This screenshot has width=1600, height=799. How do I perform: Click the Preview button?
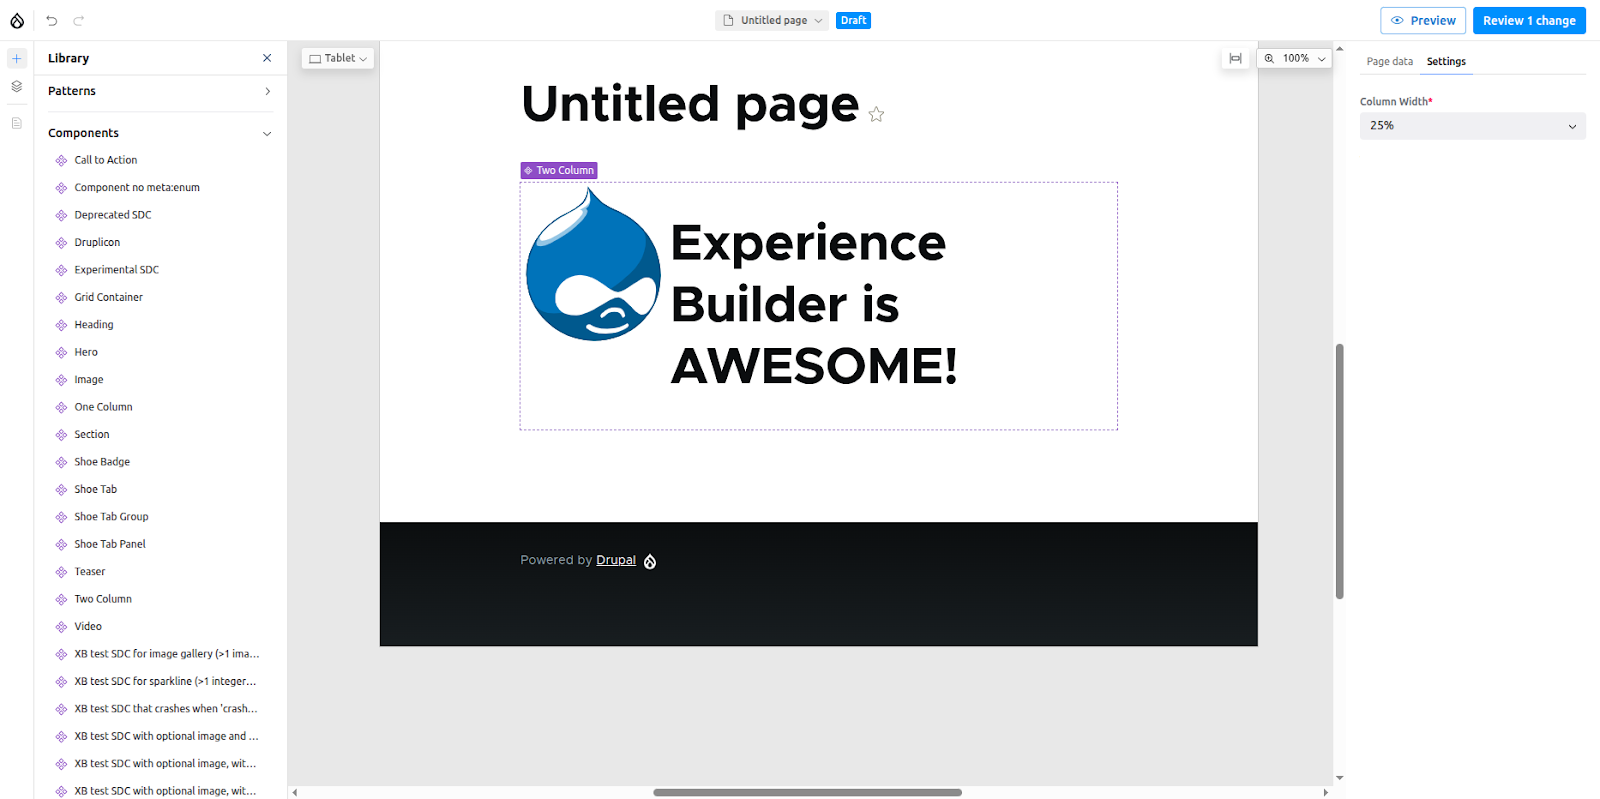pos(1423,20)
